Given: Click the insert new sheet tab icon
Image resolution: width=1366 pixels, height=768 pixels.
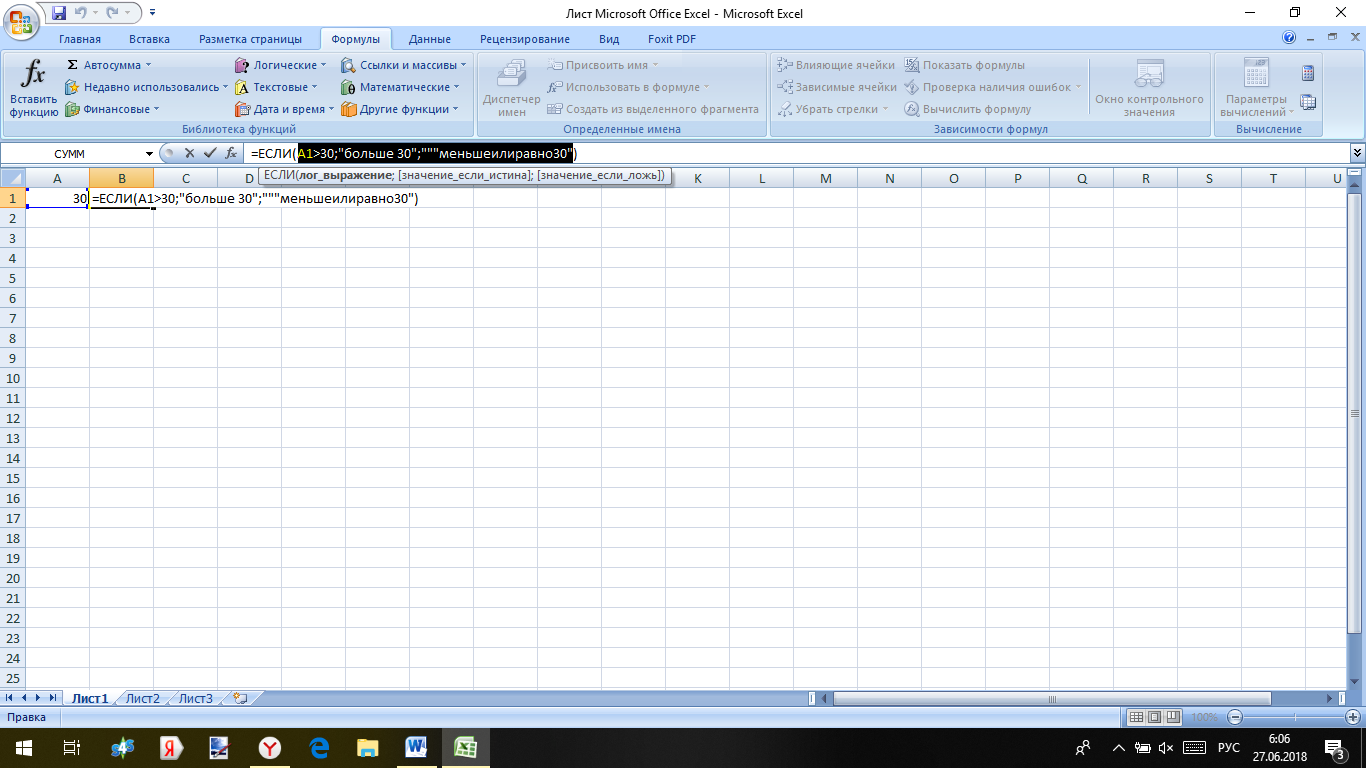Looking at the screenshot, I should click(239, 698).
